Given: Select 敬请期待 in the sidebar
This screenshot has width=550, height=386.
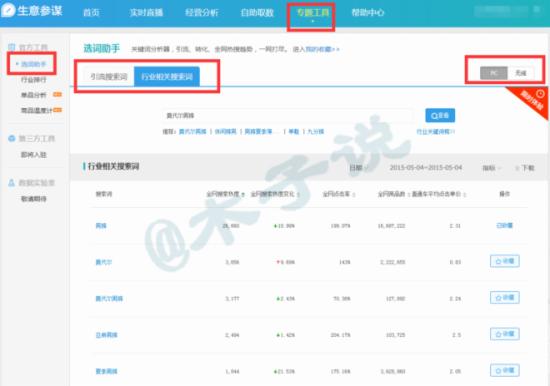Looking at the screenshot, I should click(x=34, y=199).
